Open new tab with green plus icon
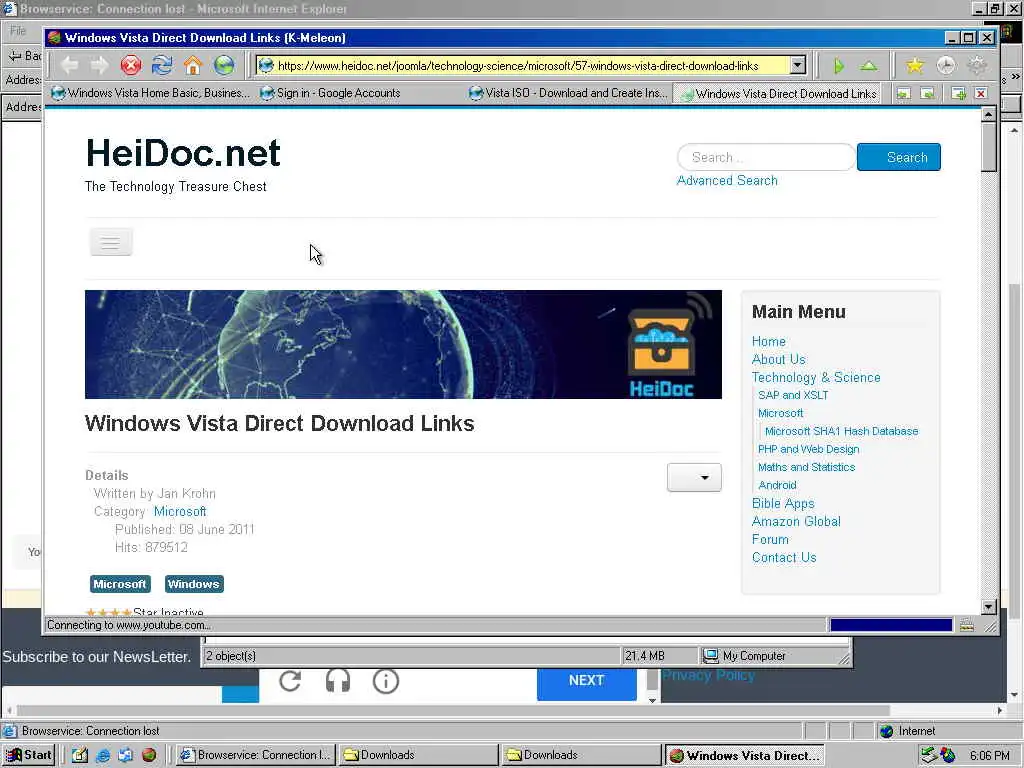This screenshot has height=768, width=1024. coord(958,94)
